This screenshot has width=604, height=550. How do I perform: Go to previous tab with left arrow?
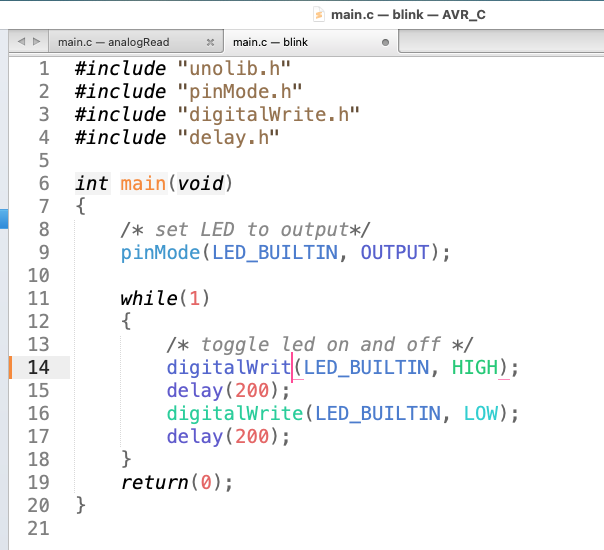[x=22, y=41]
